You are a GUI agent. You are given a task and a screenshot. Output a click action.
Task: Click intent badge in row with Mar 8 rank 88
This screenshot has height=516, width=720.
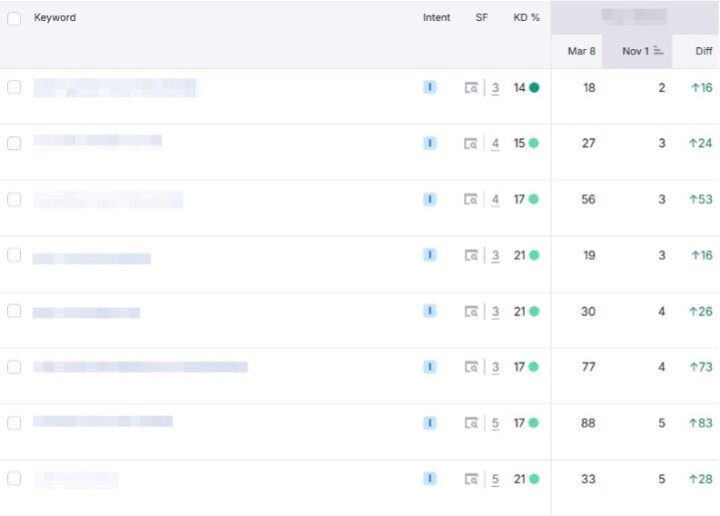[x=430, y=423]
